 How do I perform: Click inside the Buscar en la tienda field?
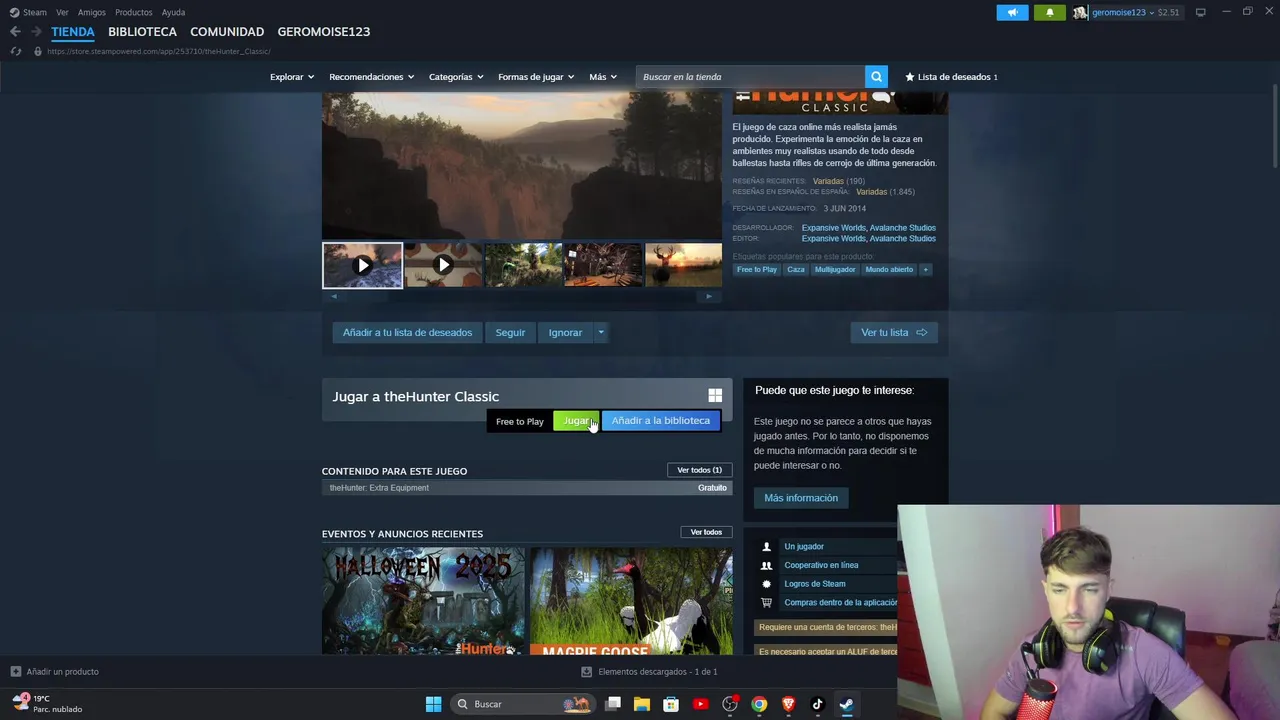pos(750,77)
